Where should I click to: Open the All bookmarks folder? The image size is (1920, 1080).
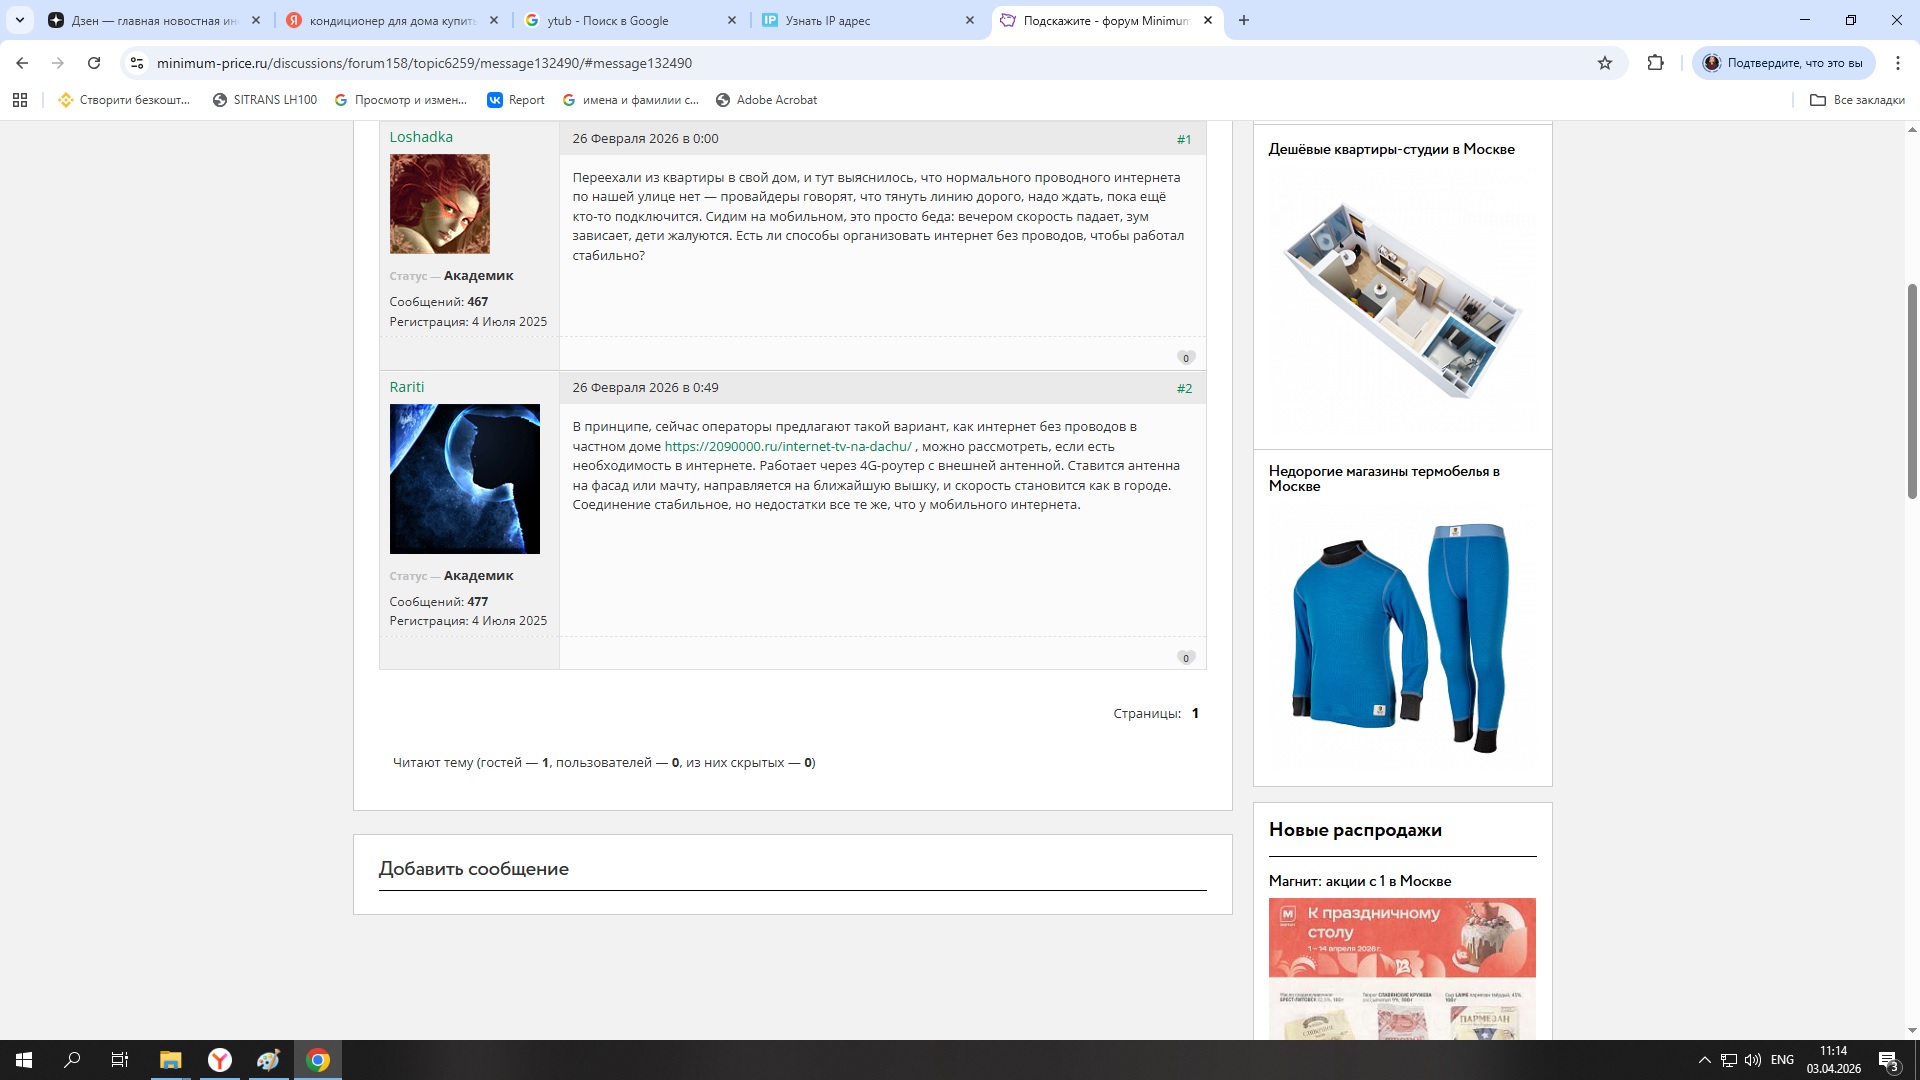1857,100
